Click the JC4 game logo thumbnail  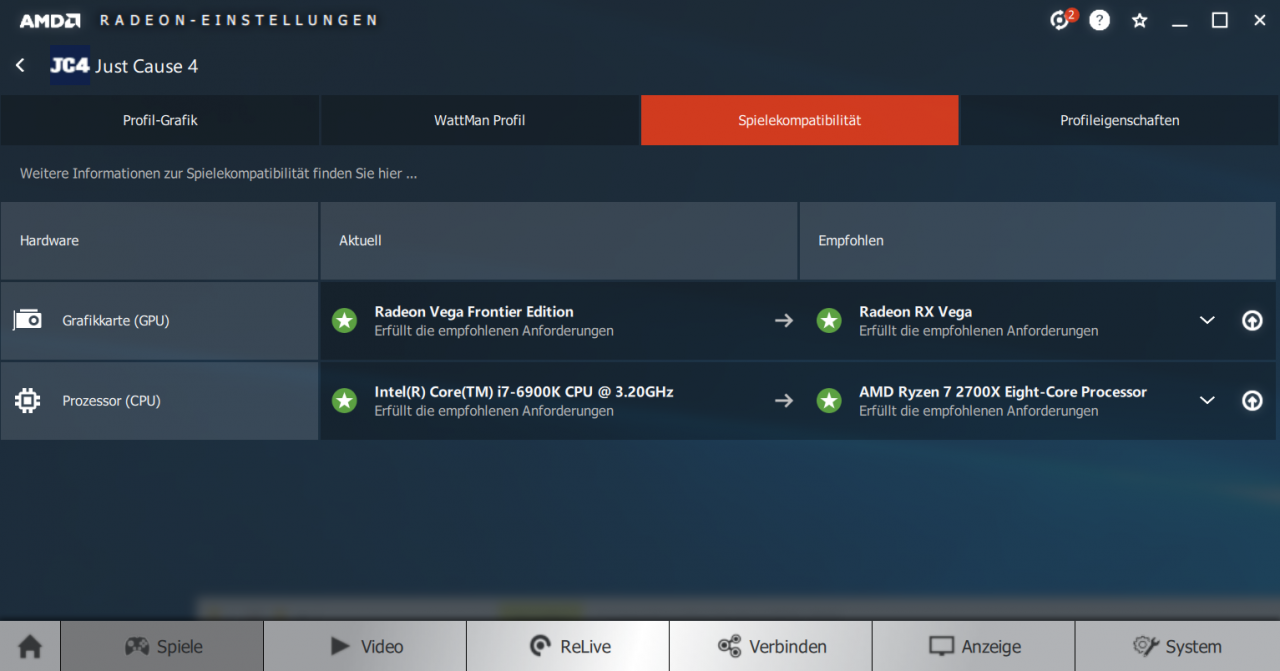click(x=70, y=65)
